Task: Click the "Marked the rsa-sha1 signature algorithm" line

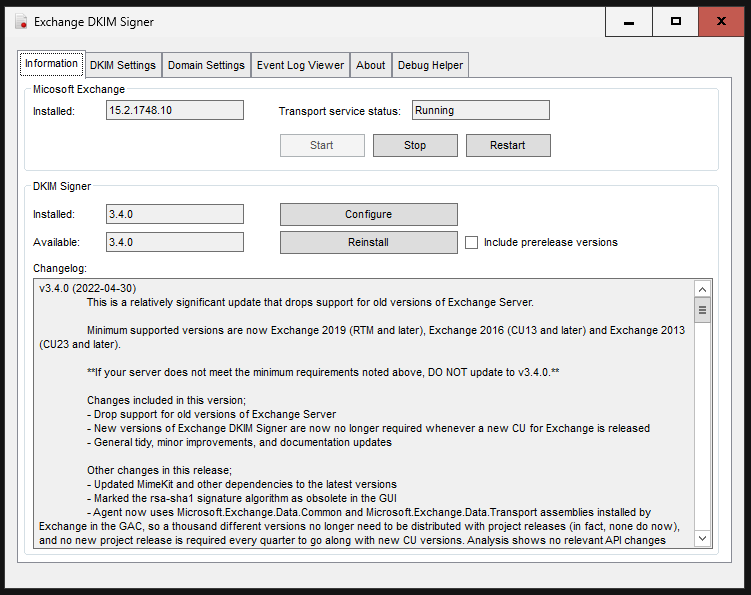Action: (x=242, y=498)
